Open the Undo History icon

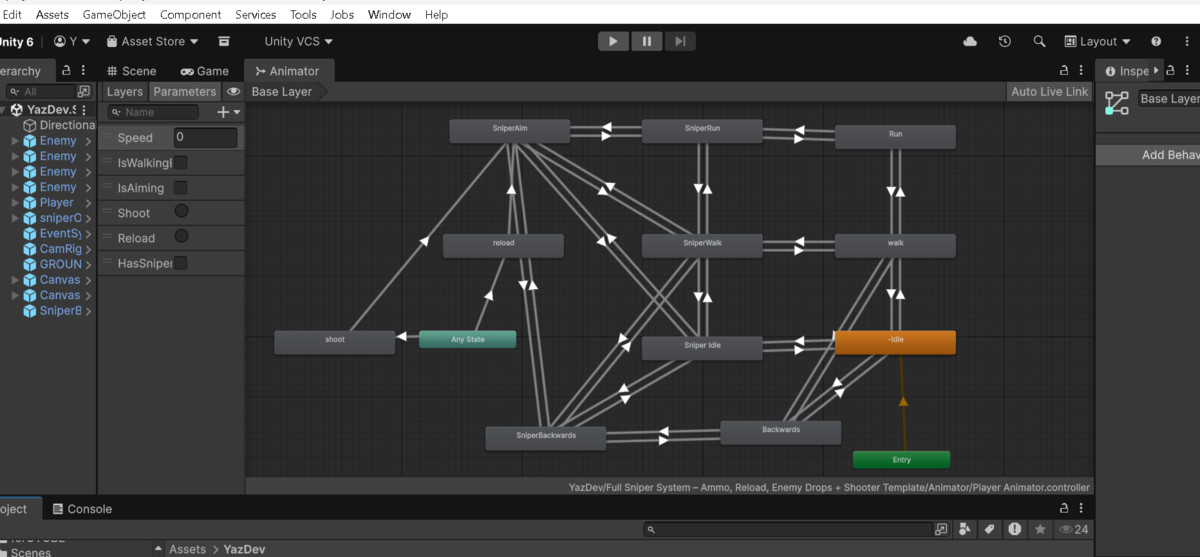[x=1005, y=41]
